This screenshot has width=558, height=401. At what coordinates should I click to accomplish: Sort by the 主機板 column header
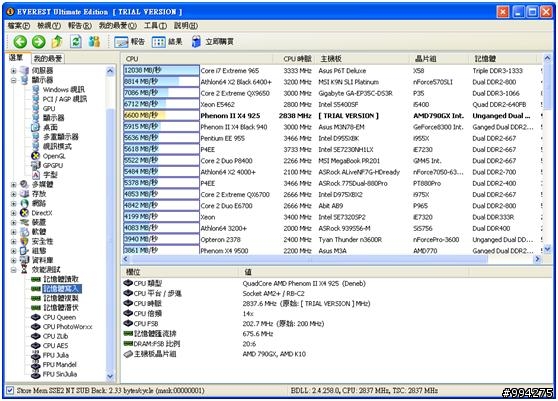pos(364,59)
